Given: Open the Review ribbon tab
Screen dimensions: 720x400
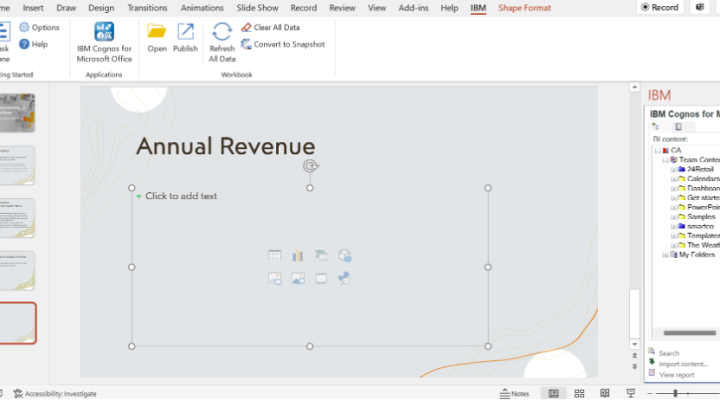Looking at the screenshot, I should [x=342, y=8].
